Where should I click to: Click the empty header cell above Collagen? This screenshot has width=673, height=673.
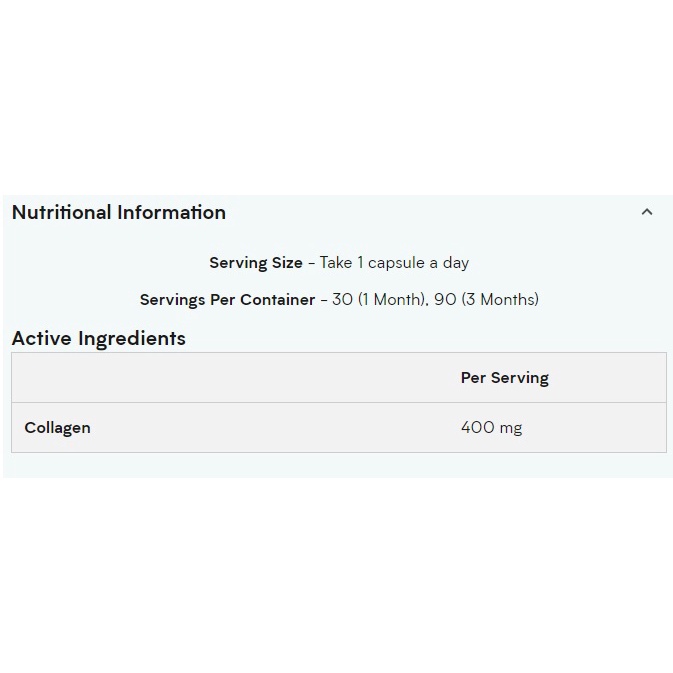[230, 378]
